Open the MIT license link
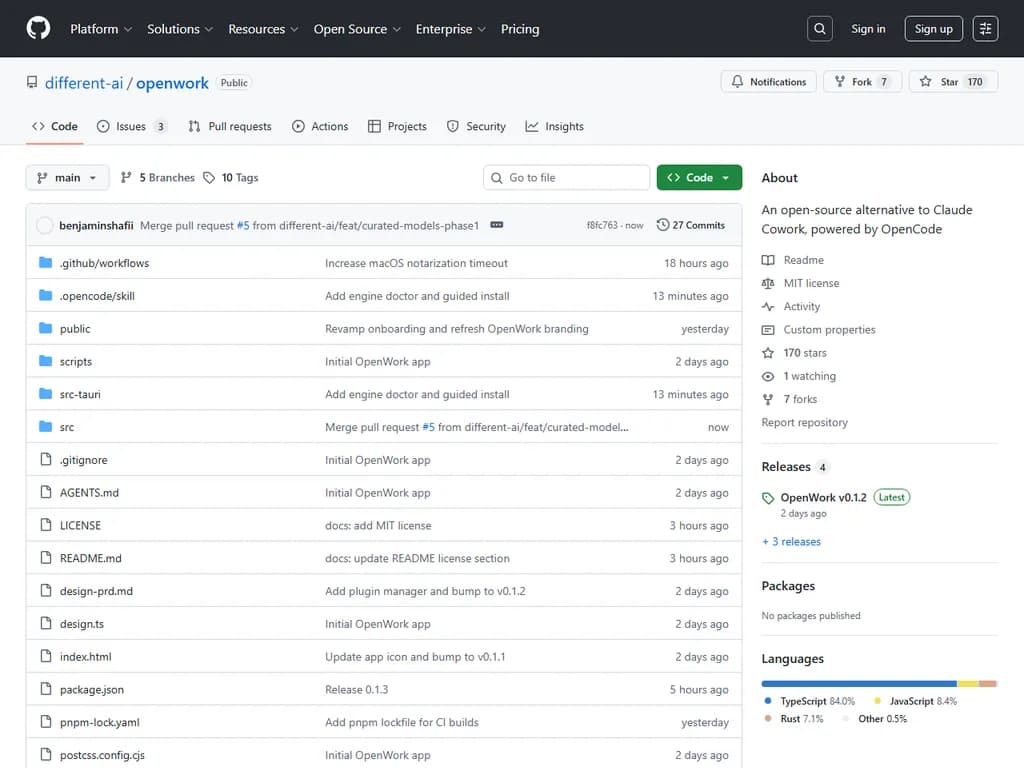This screenshot has width=1024, height=768. coord(811,283)
